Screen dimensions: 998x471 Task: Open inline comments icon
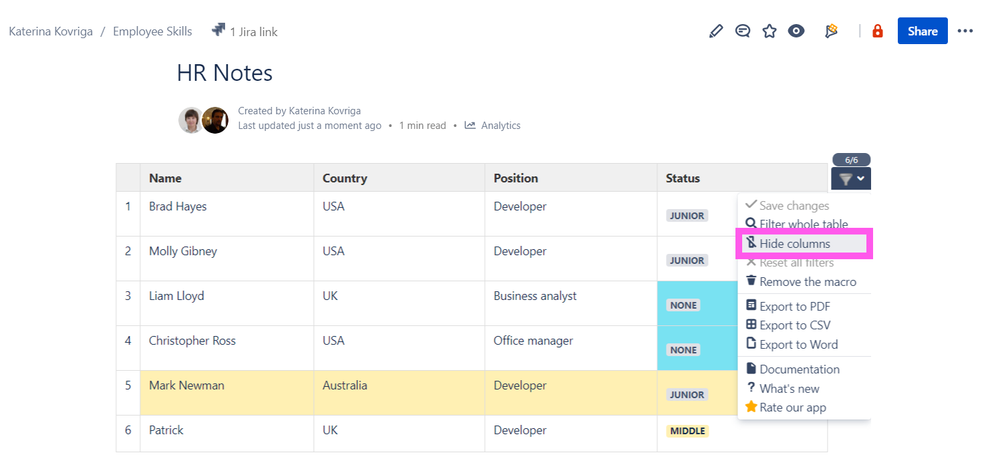pyautogui.click(x=743, y=31)
